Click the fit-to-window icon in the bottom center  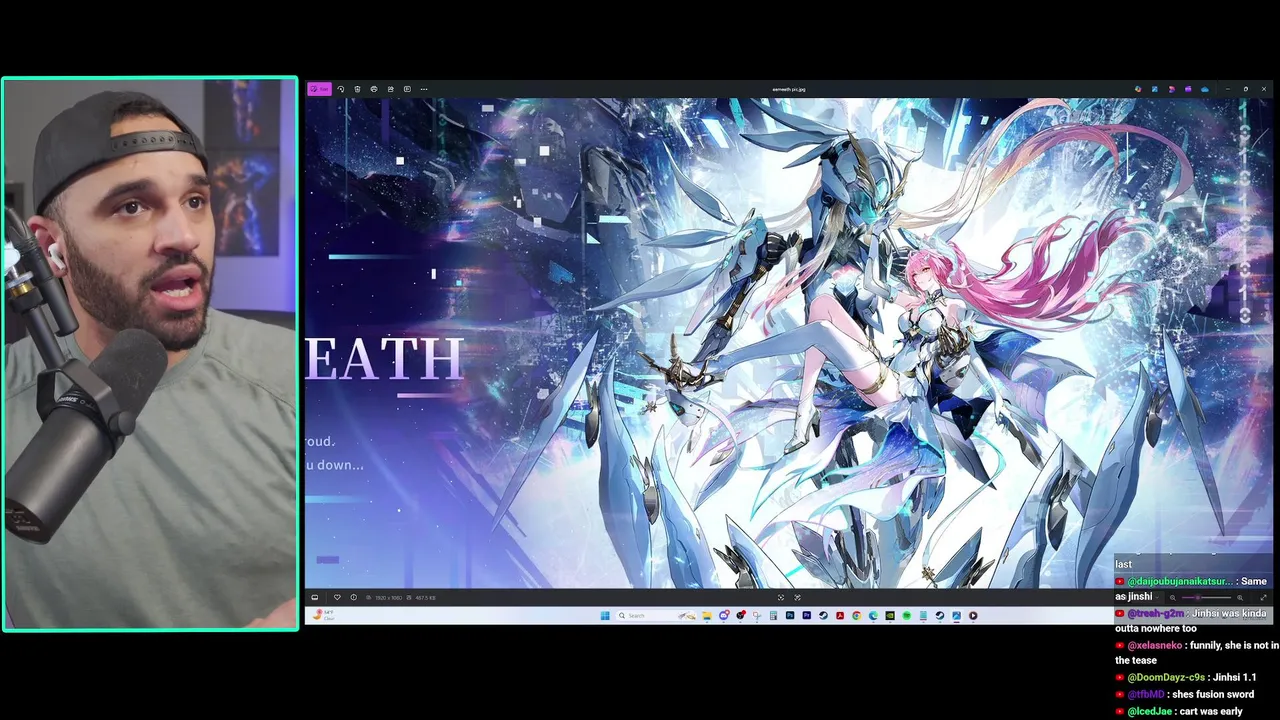tap(781, 598)
